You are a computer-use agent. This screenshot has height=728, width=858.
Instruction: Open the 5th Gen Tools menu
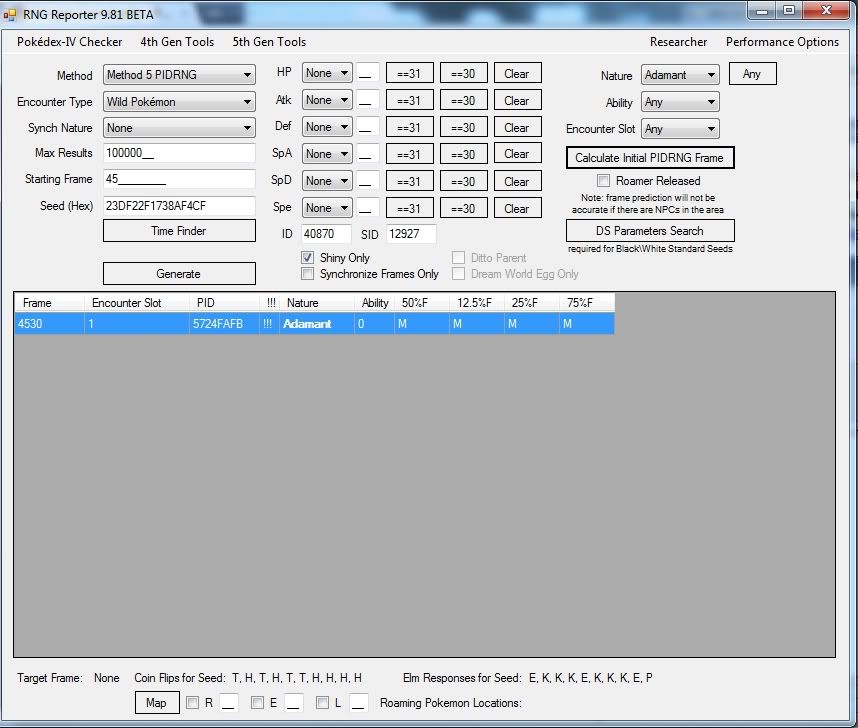tap(269, 42)
